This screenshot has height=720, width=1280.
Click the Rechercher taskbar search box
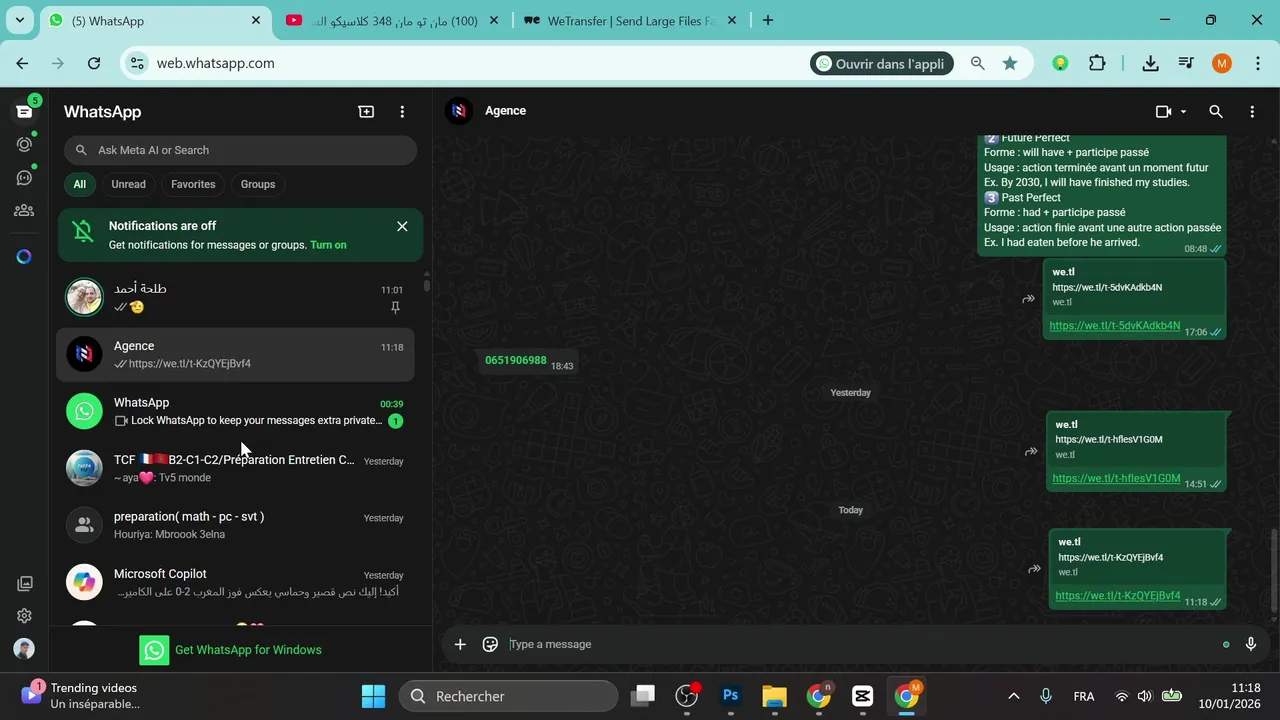(508, 696)
